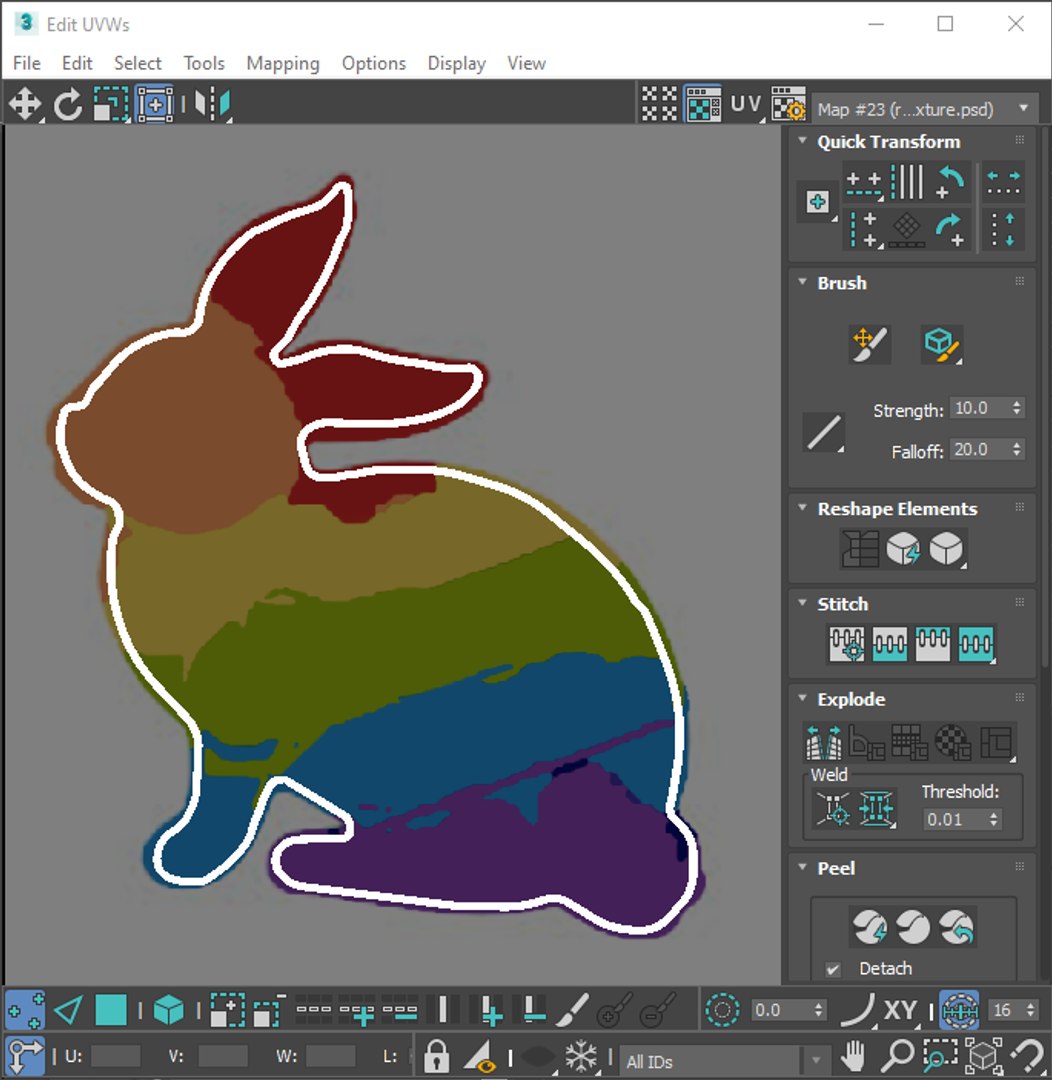The width and height of the screenshot is (1052, 1080).
Task: Click Stitch to Source icon
Action: (933, 644)
